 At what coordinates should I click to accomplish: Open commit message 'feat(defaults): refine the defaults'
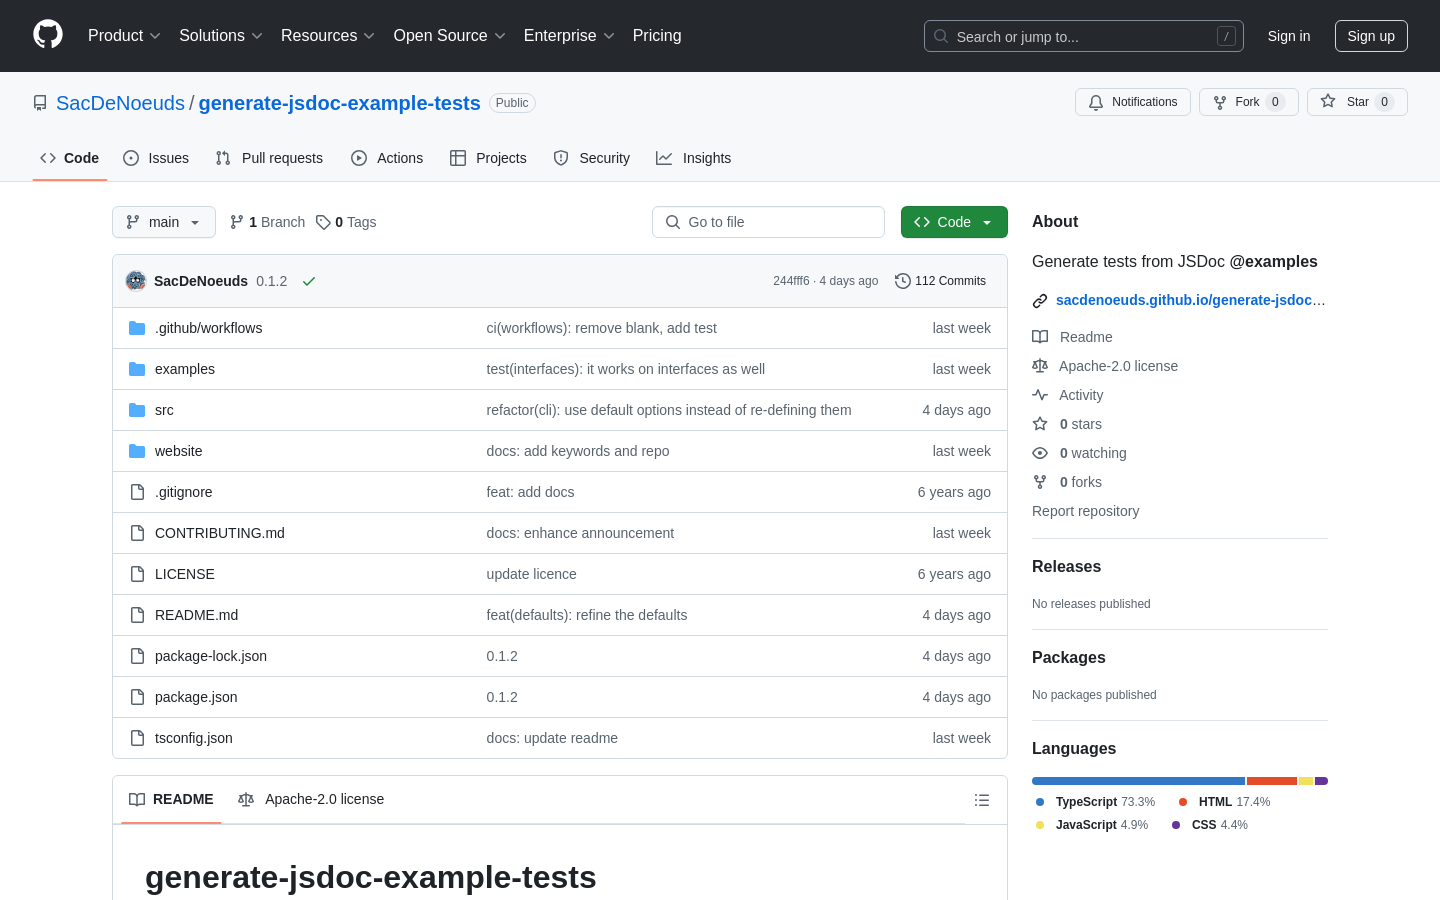pos(587,615)
